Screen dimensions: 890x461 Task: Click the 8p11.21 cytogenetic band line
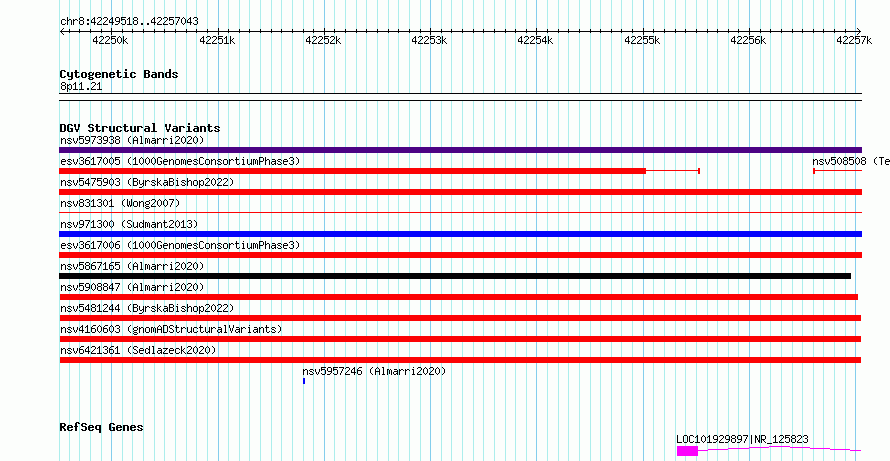tap(460, 97)
